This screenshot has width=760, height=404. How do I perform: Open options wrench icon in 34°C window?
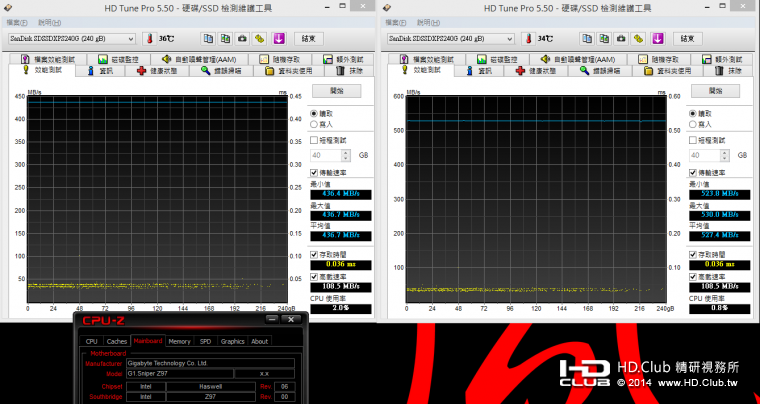638,39
